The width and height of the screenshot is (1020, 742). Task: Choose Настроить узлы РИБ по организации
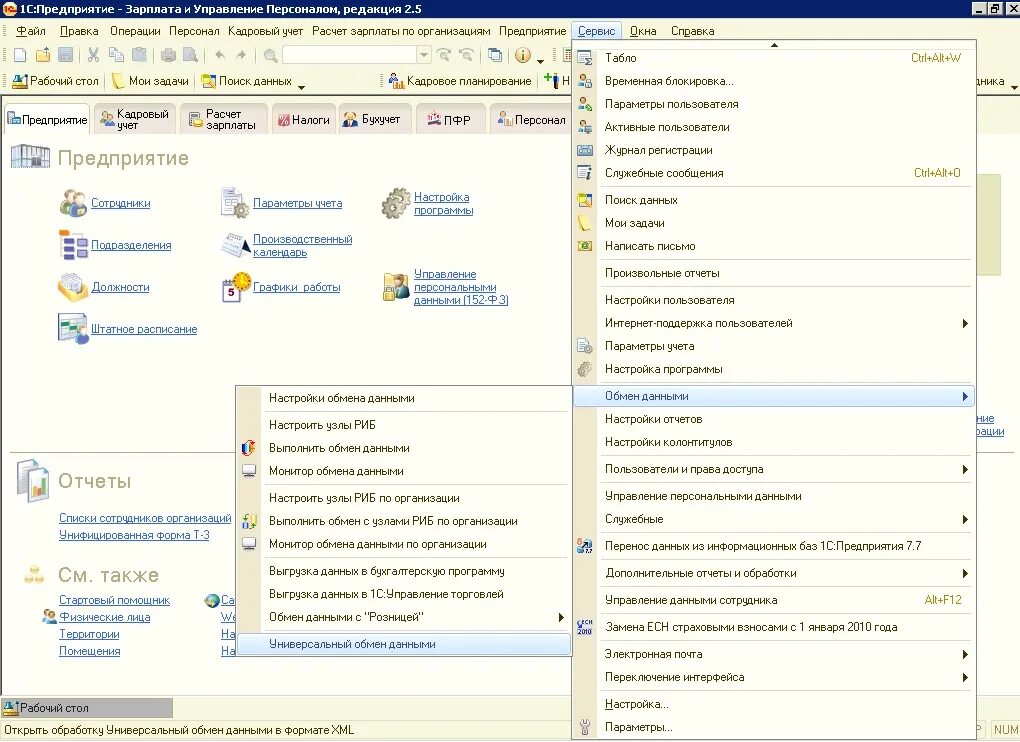click(x=404, y=498)
